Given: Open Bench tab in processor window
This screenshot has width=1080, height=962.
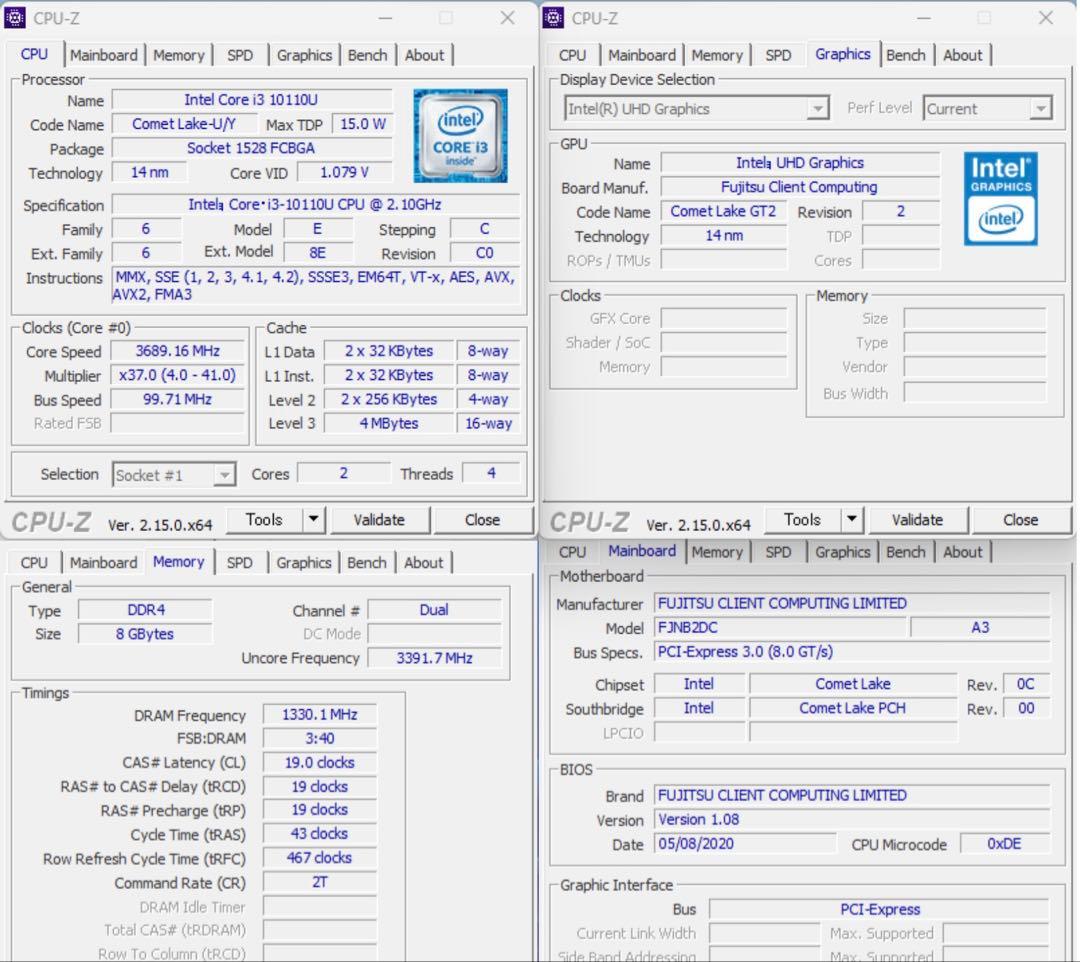Looking at the screenshot, I should point(367,55).
